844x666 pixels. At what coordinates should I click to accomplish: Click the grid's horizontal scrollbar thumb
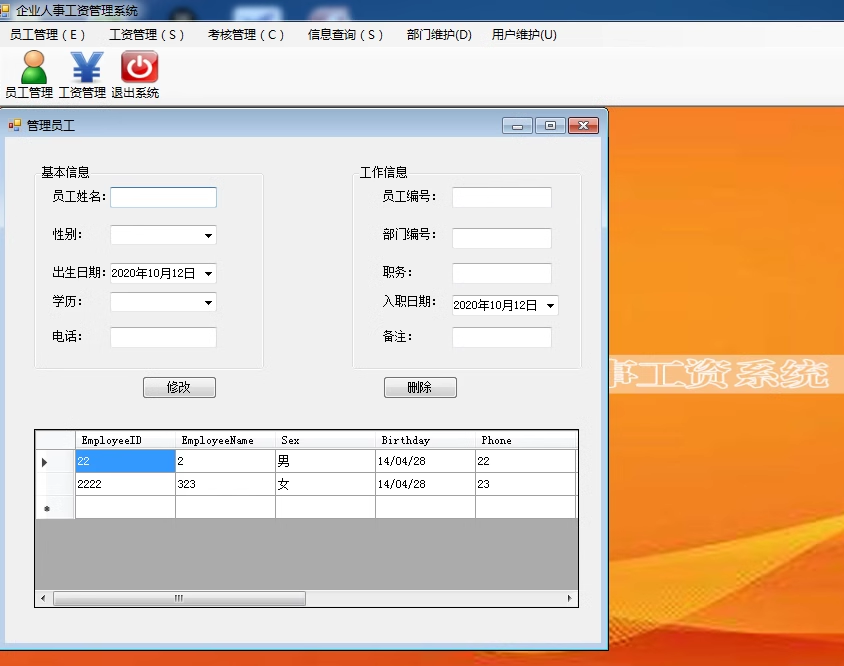coord(179,598)
